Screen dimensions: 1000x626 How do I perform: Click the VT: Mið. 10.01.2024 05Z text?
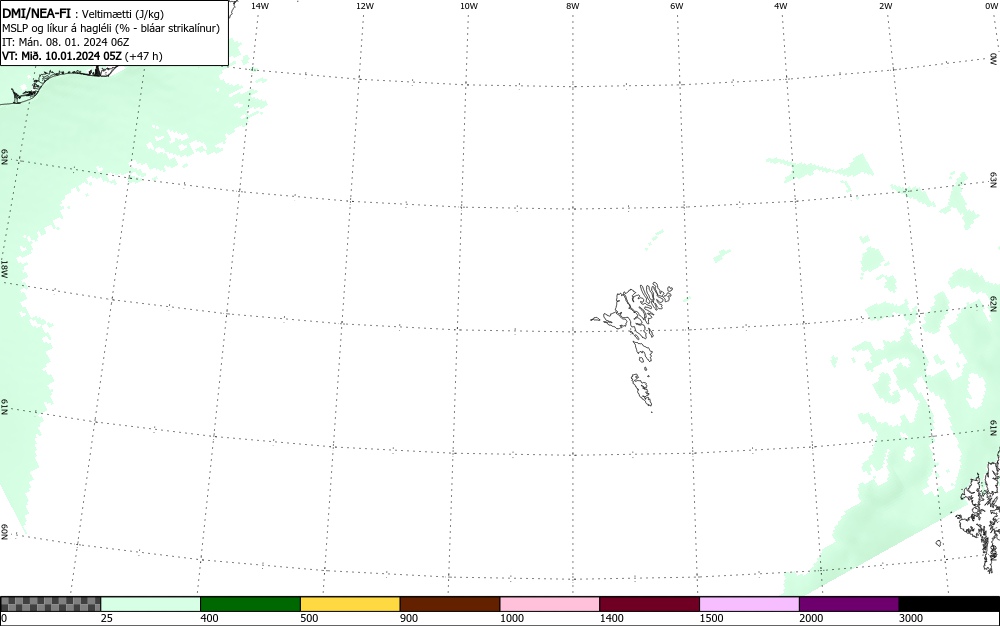pos(62,56)
